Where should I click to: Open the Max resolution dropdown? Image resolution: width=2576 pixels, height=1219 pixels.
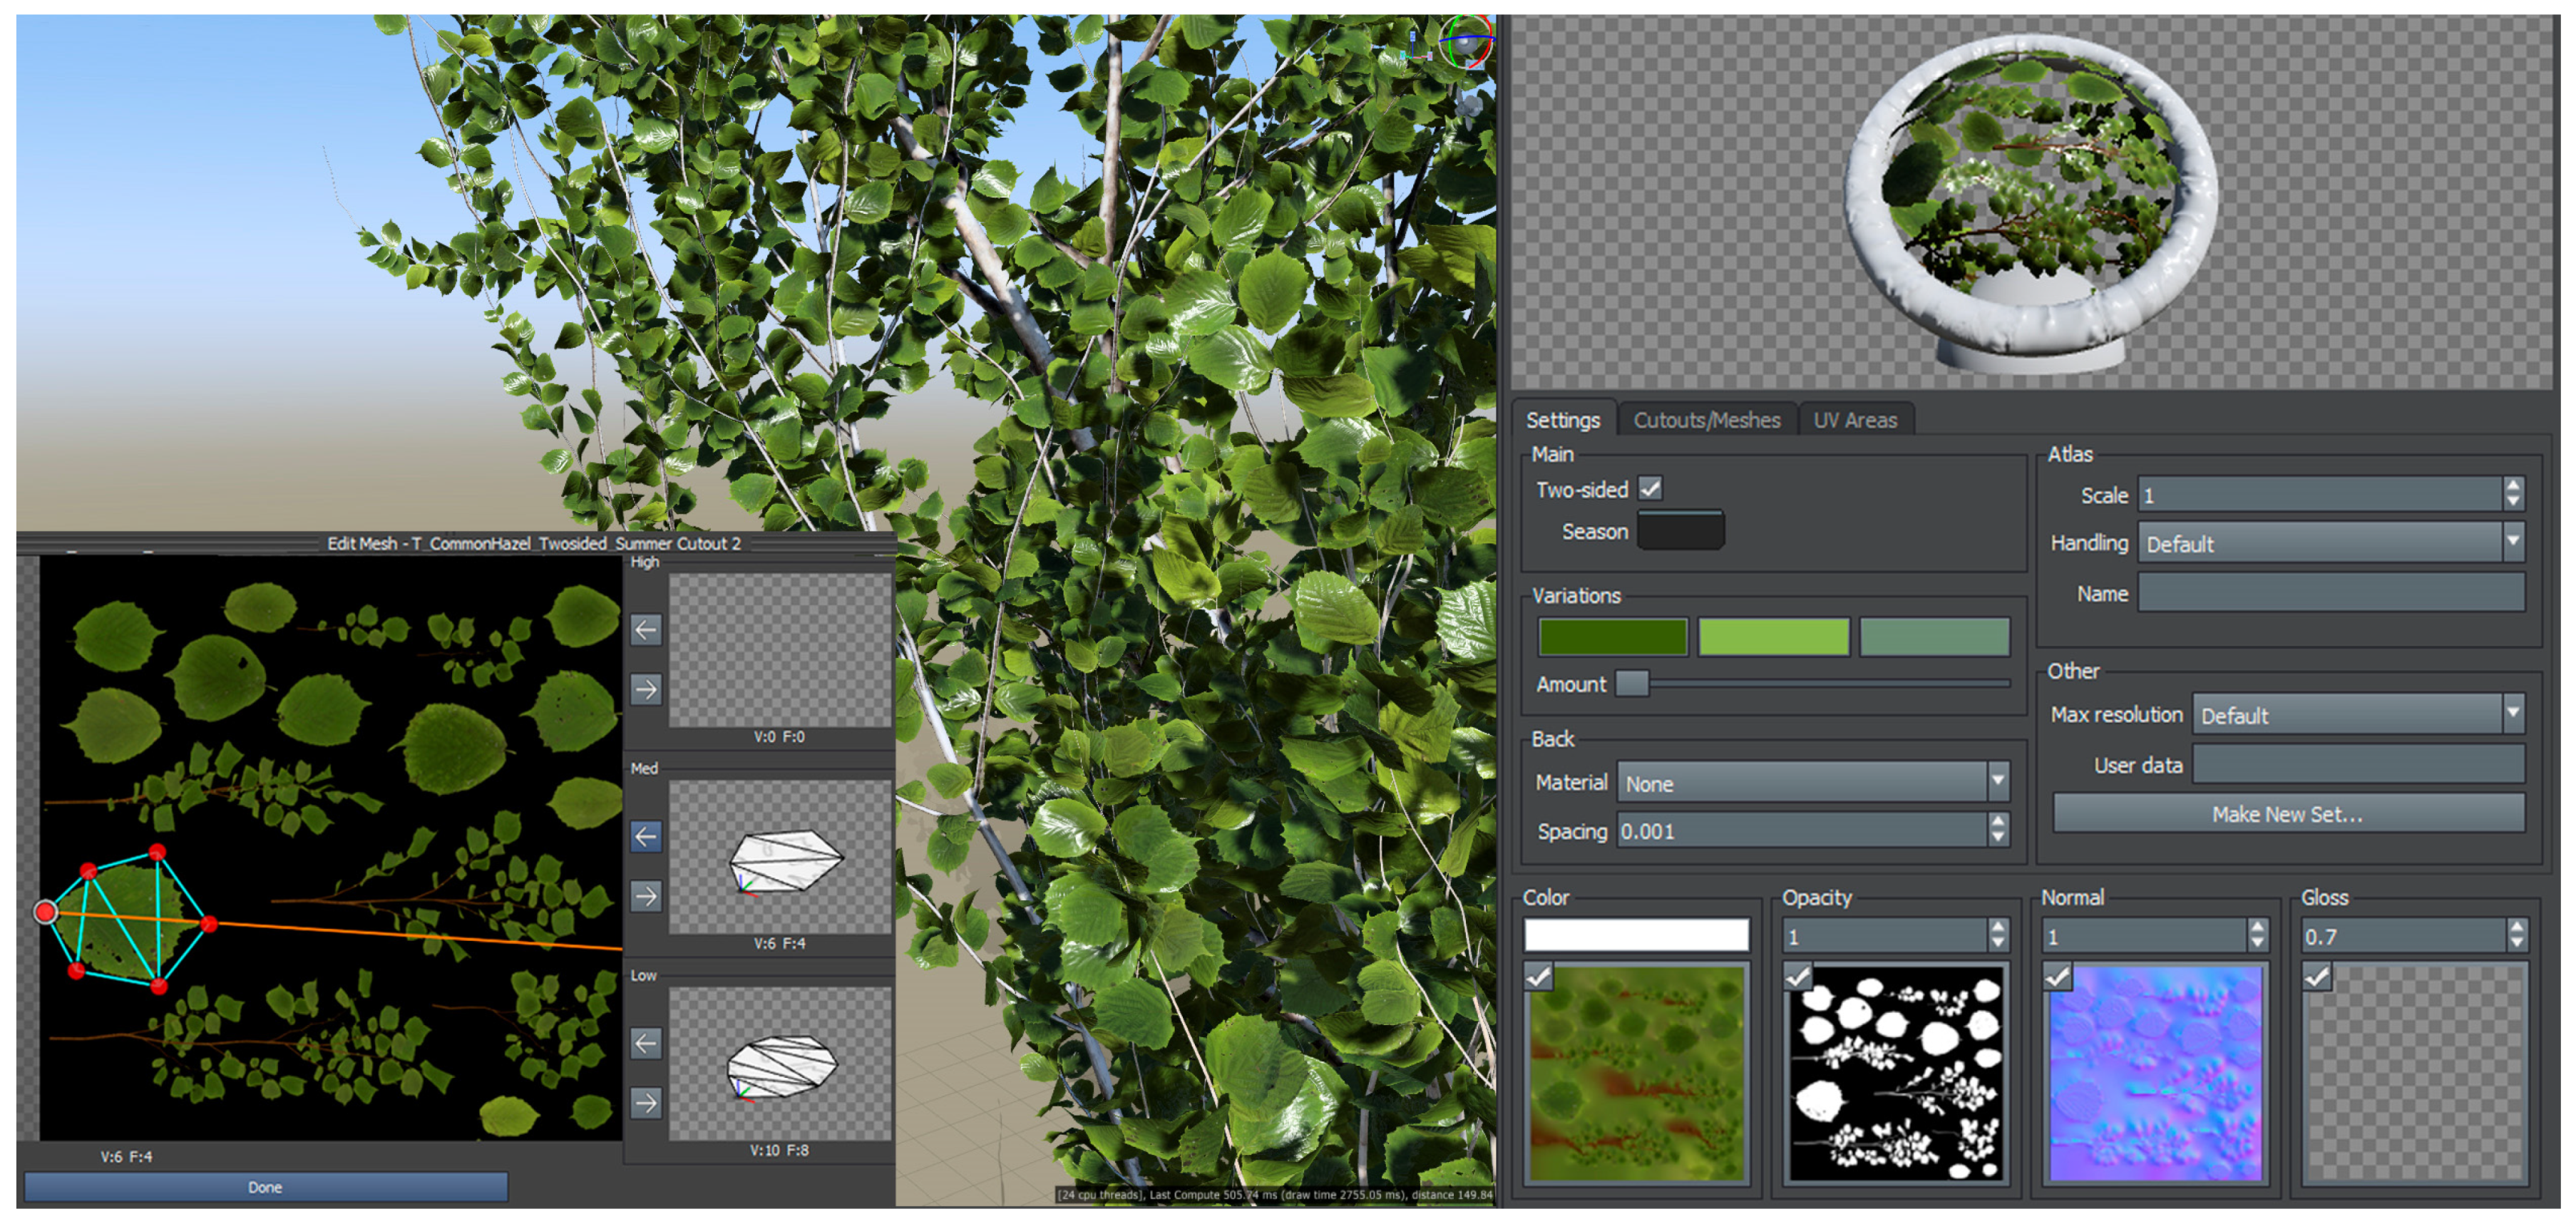2358,715
